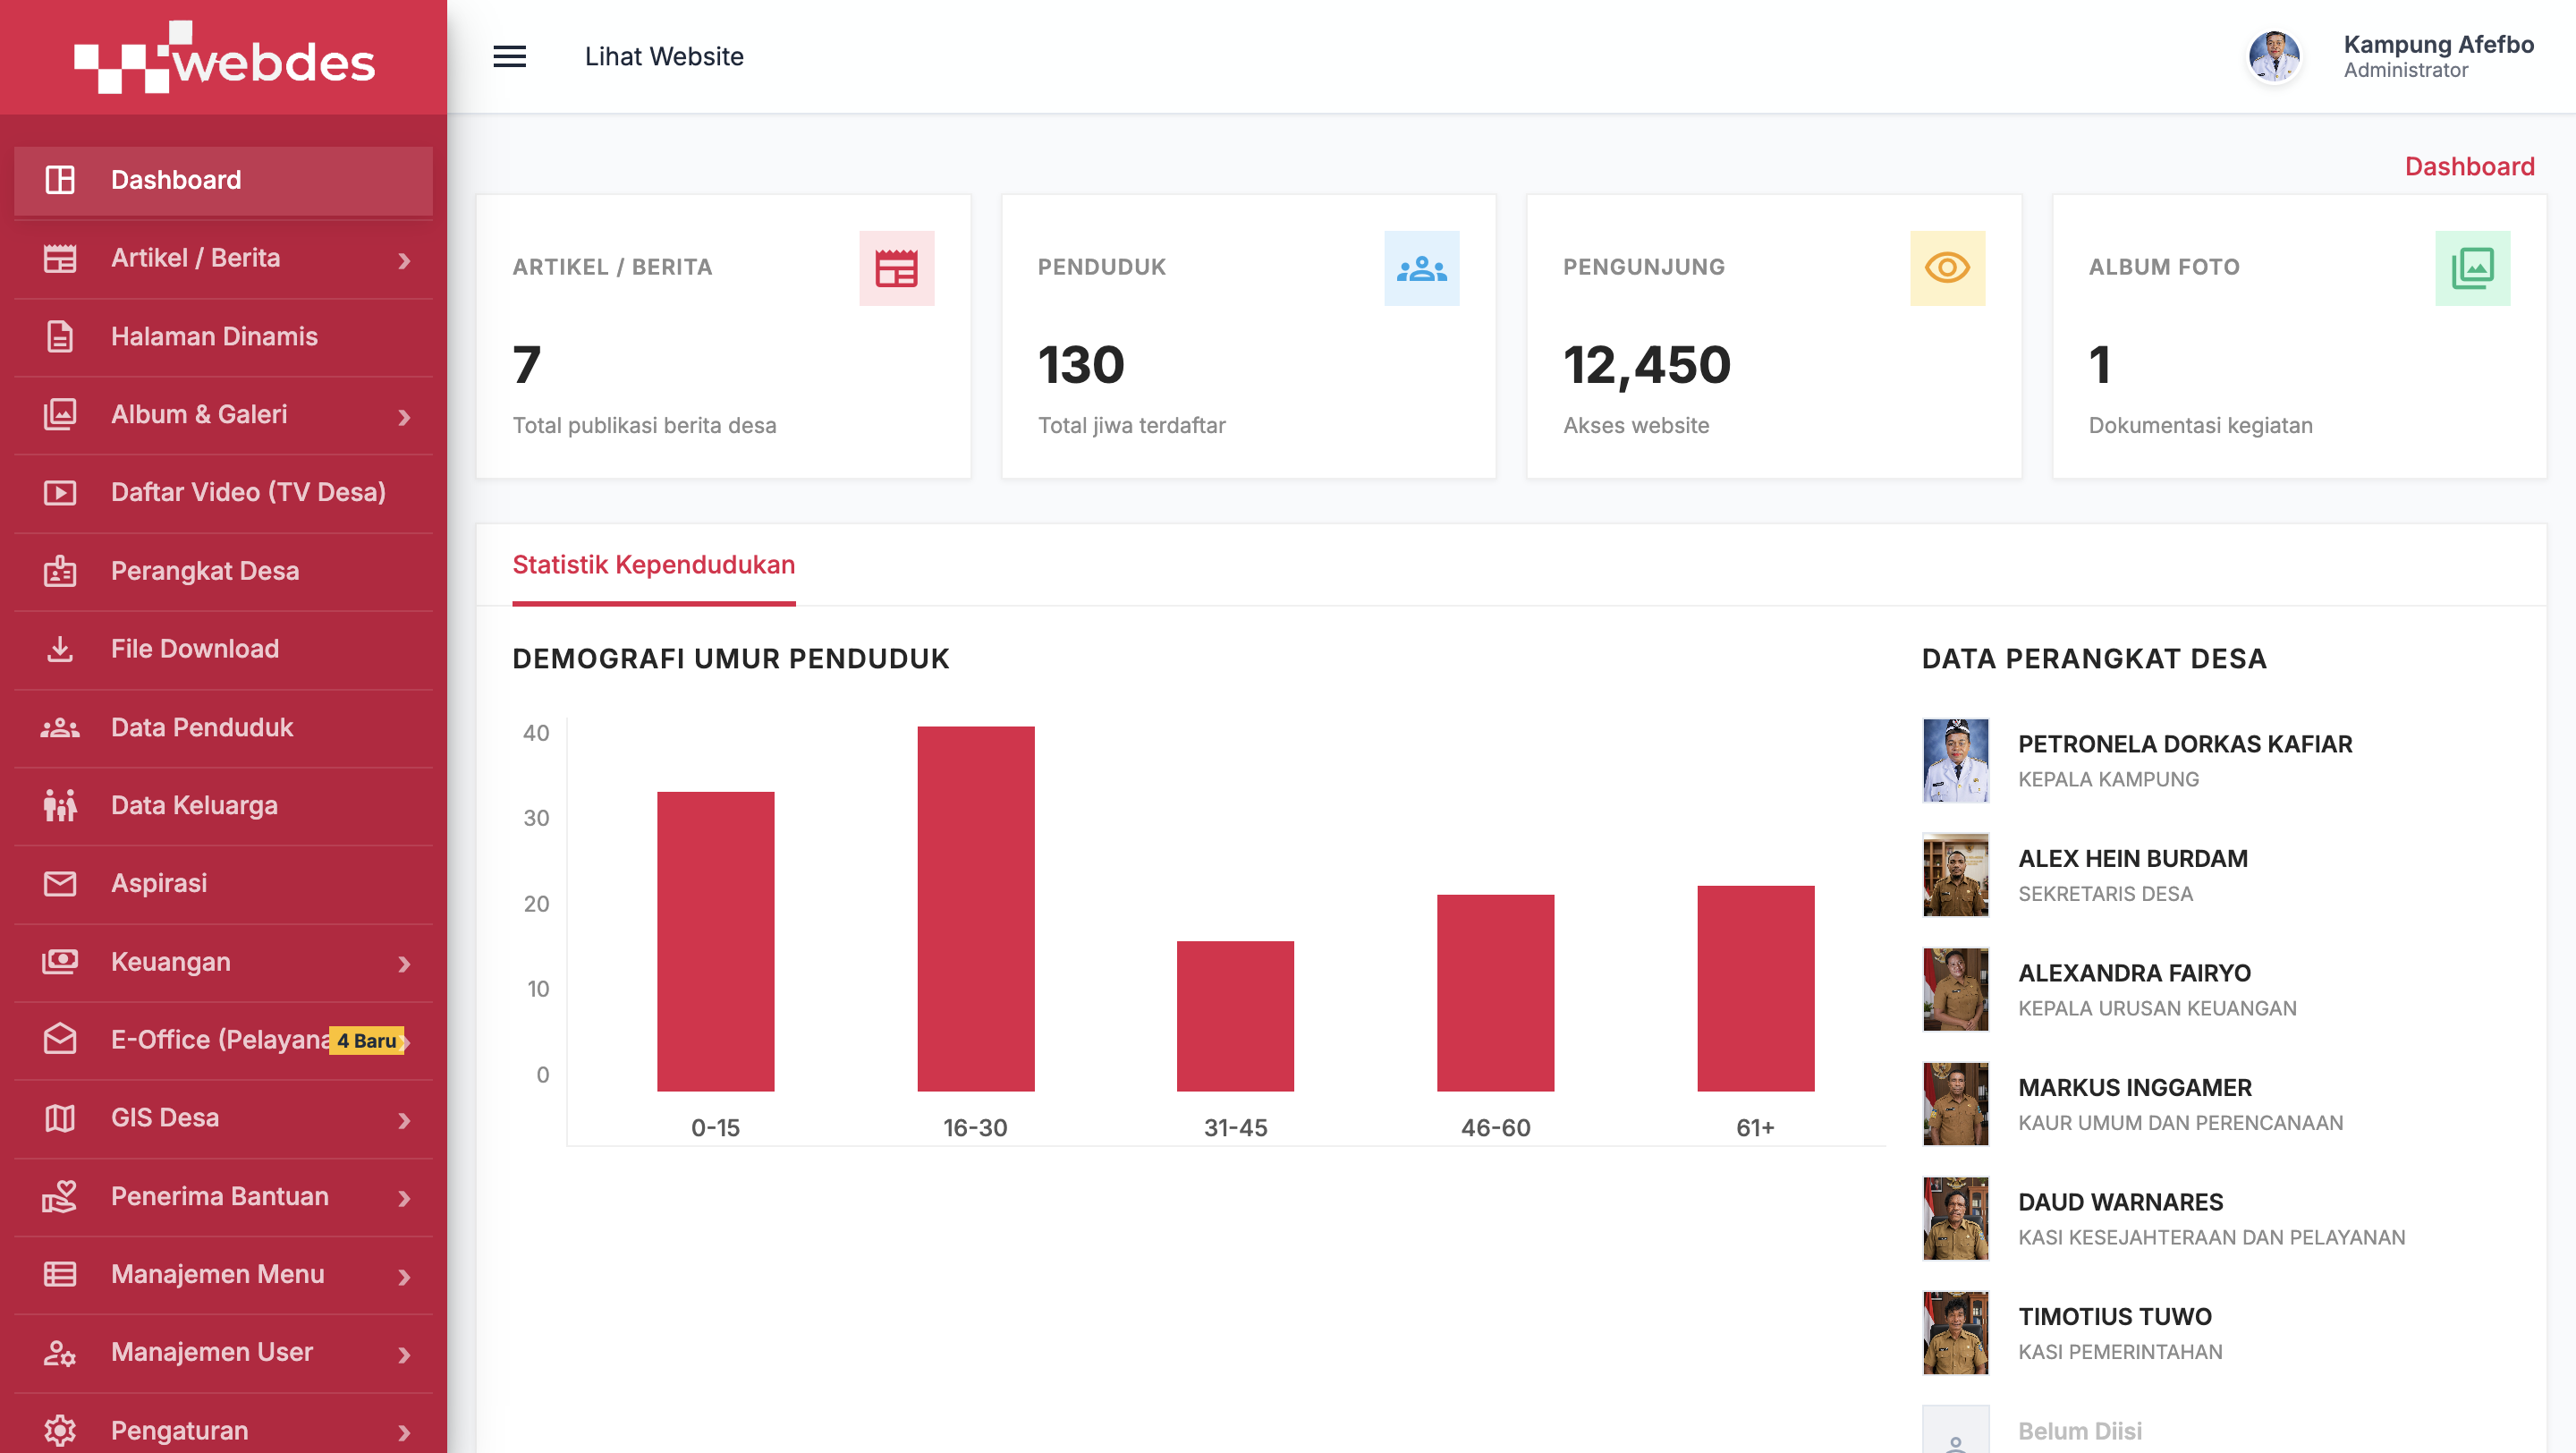The width and height of the screenshot is (2576, 1453).
Task: Click the Pengunjung count 12,450
Action: 1646,365
